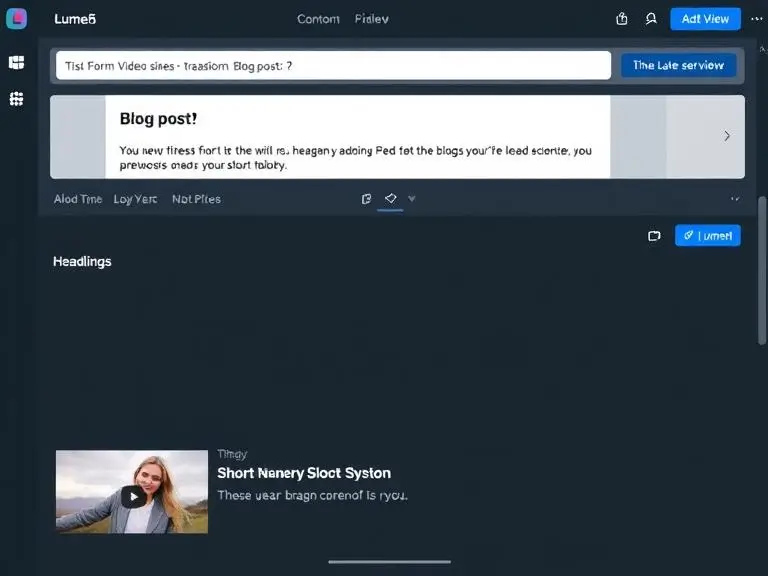Go to next blog post with chevron arrow

(727, 136)
